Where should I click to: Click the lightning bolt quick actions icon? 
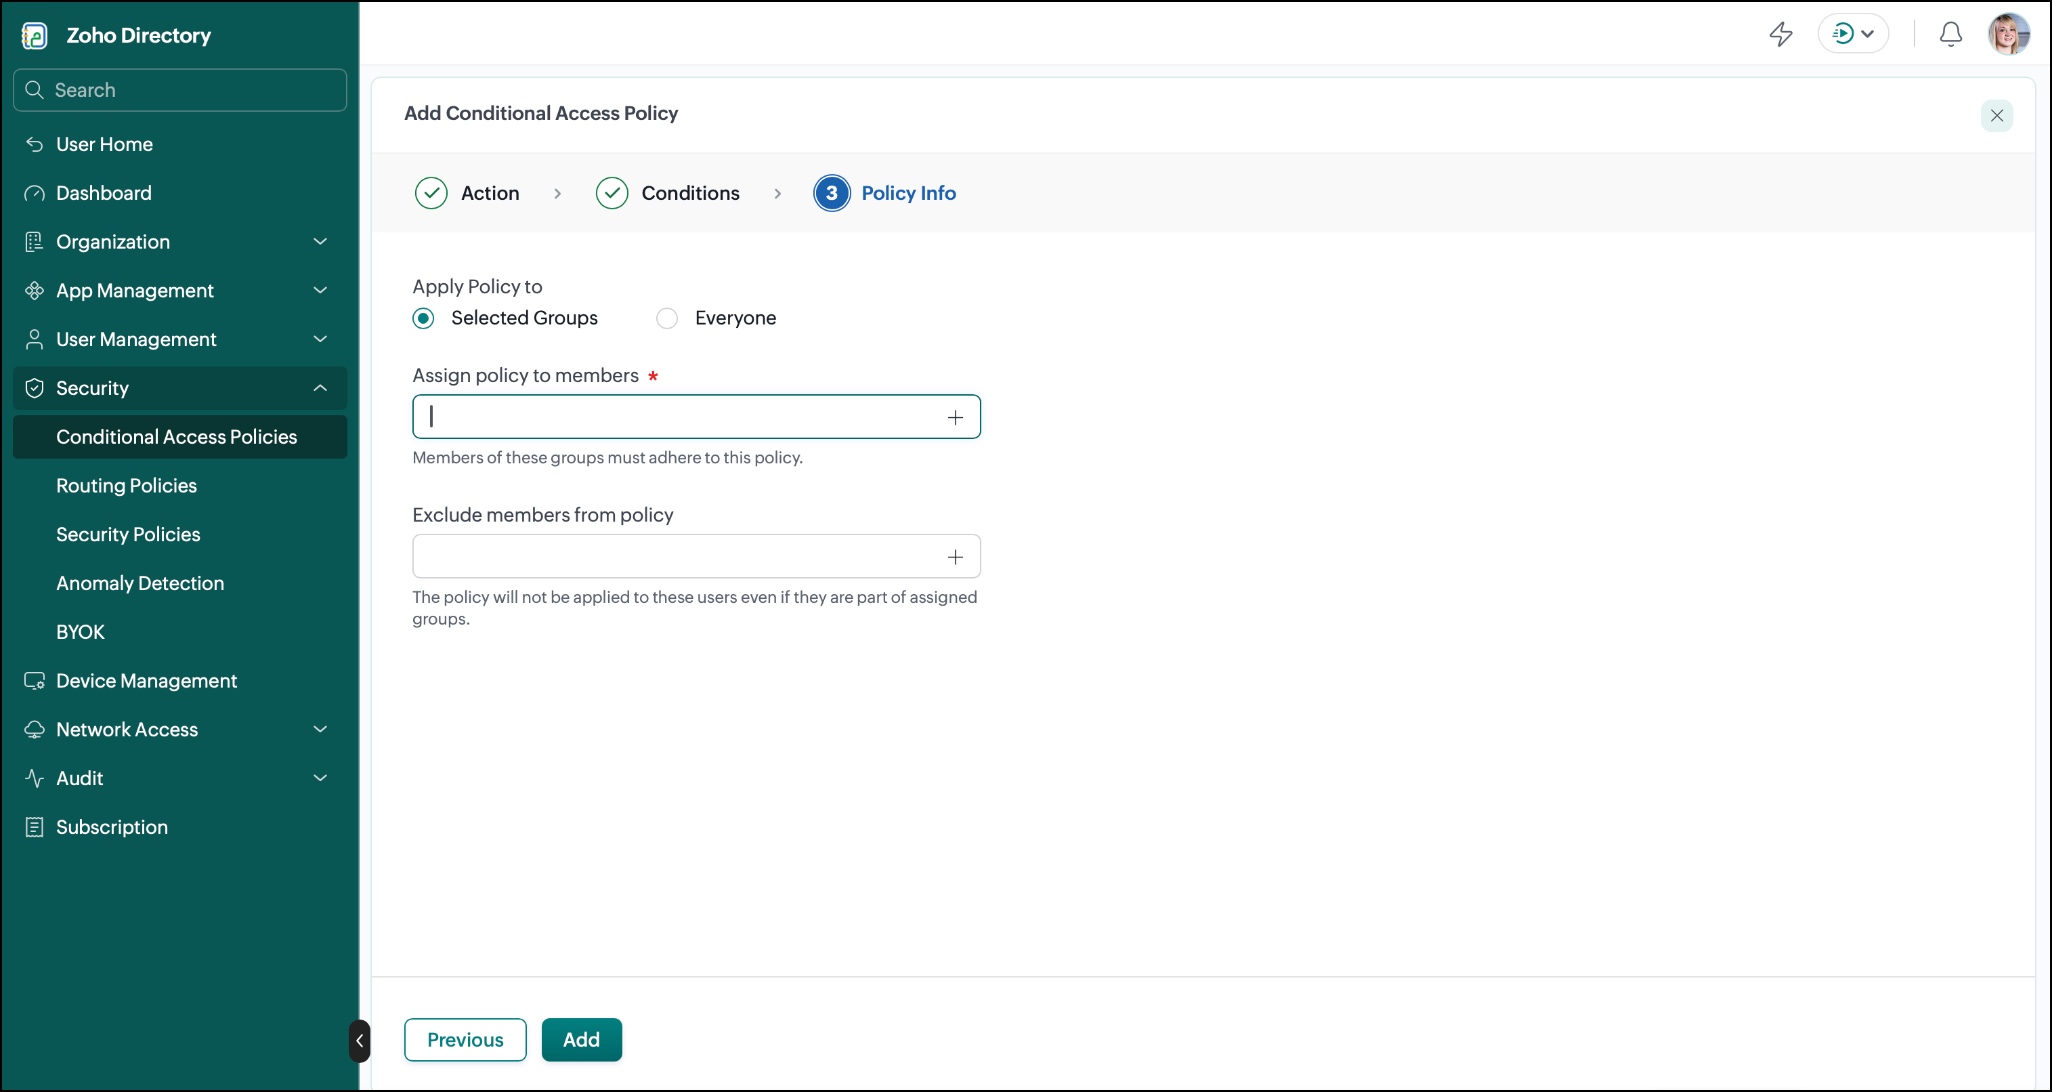[x=1781, y=34]
